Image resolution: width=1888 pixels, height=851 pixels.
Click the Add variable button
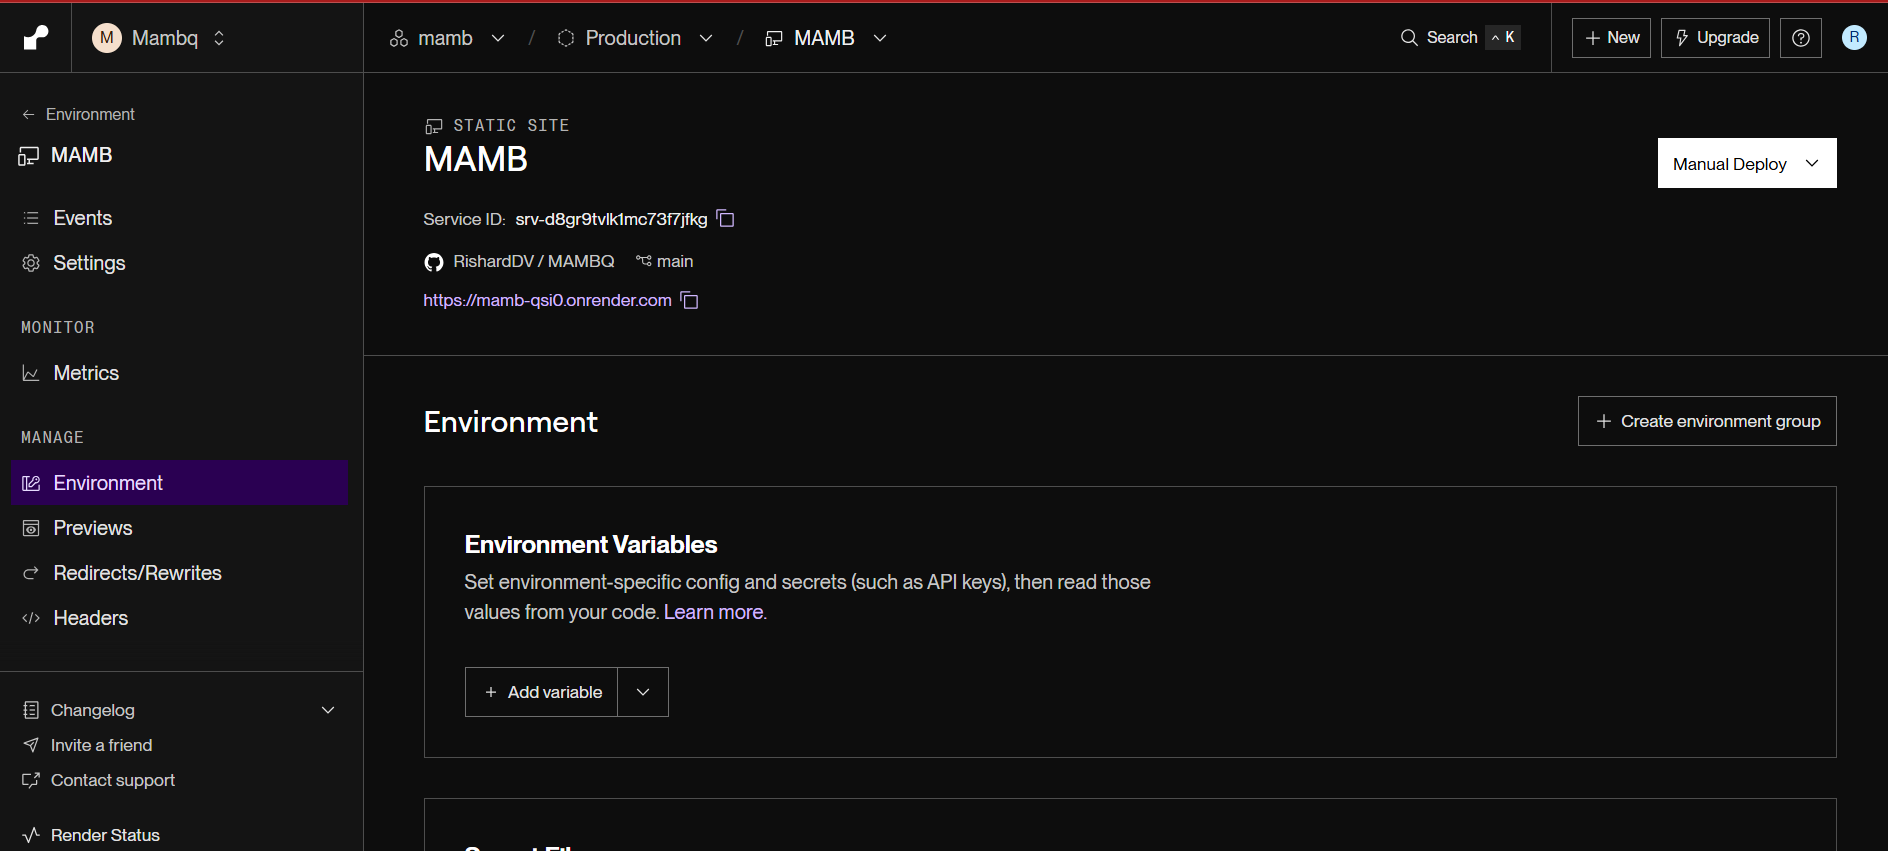[541, 692]
